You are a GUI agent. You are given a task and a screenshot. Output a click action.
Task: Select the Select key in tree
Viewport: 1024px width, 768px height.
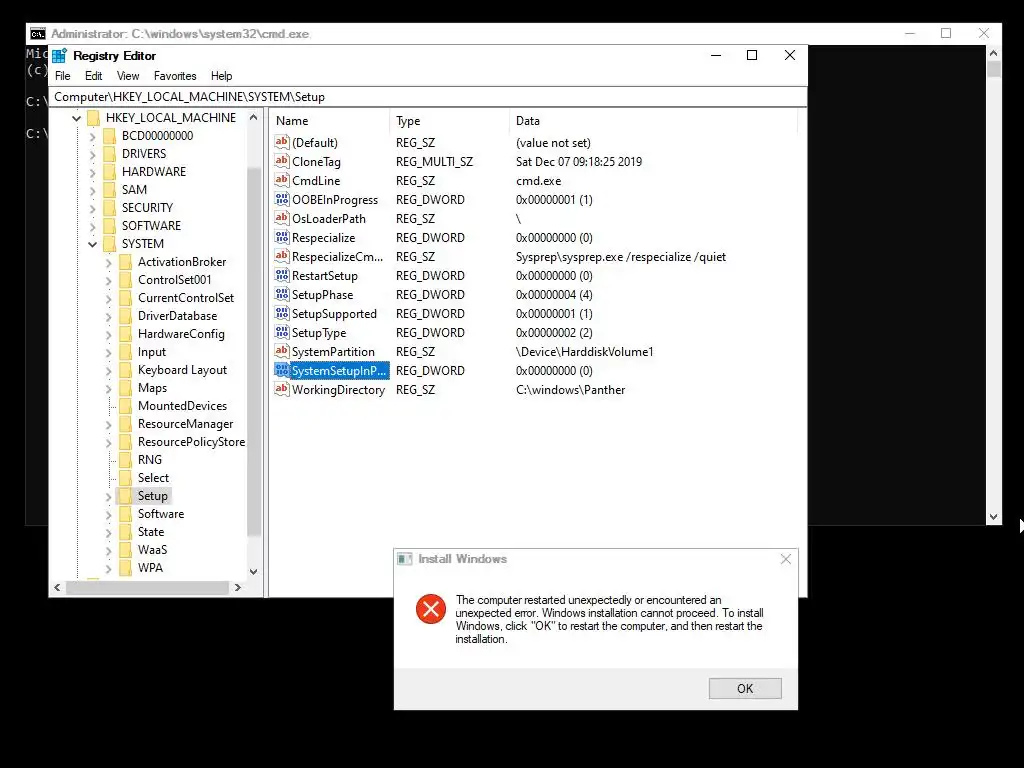pos(153,478)
